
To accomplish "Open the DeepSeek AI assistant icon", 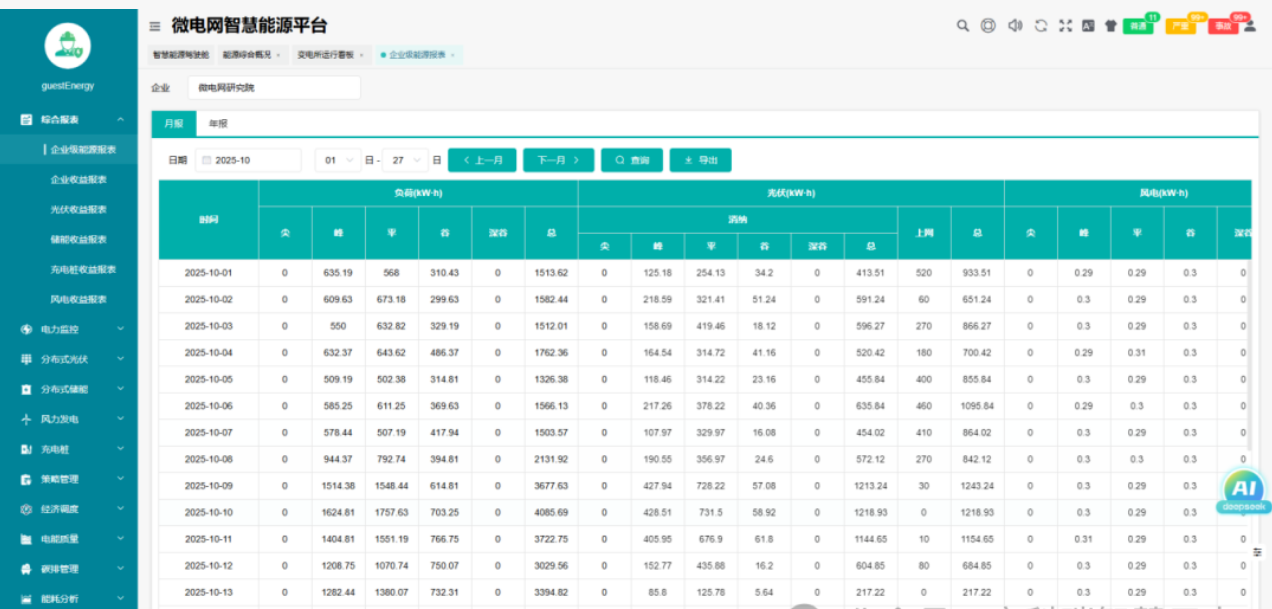I will 1243,490.
